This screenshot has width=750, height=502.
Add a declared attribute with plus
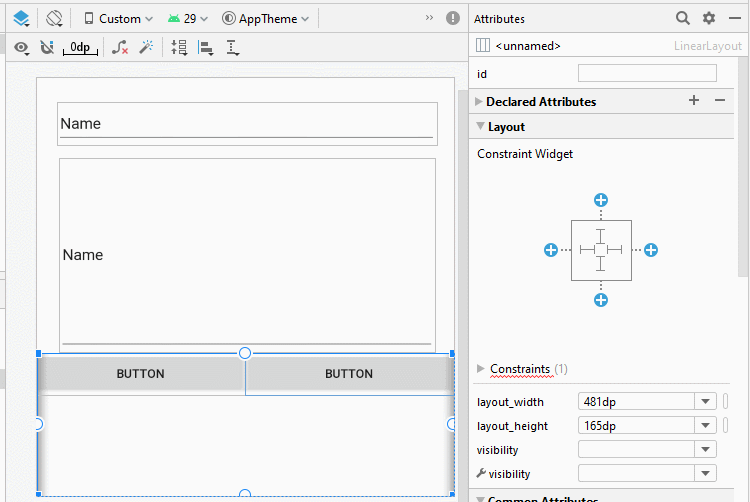tap(694, 100)
